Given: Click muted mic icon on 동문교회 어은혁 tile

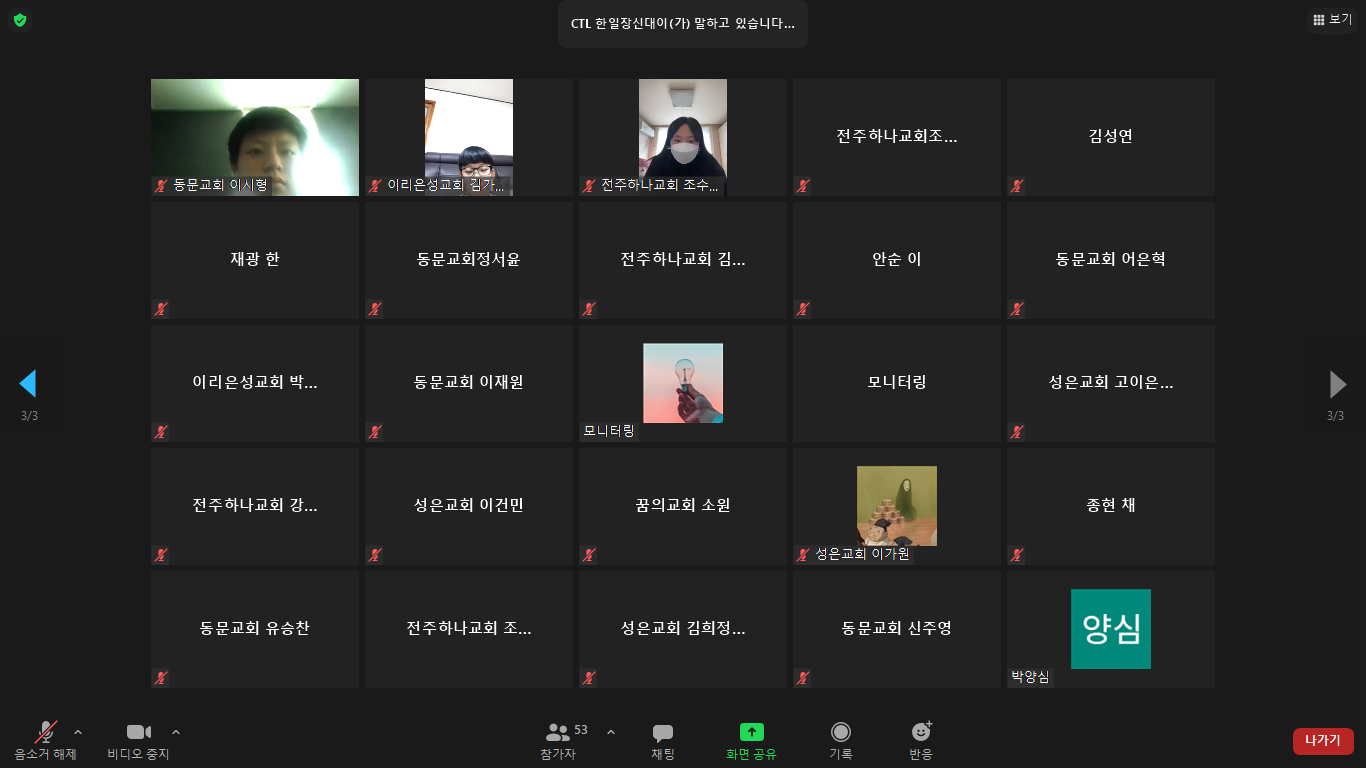Looking at the screenshot, I should pyautogui.click(x=1017, y=309).
